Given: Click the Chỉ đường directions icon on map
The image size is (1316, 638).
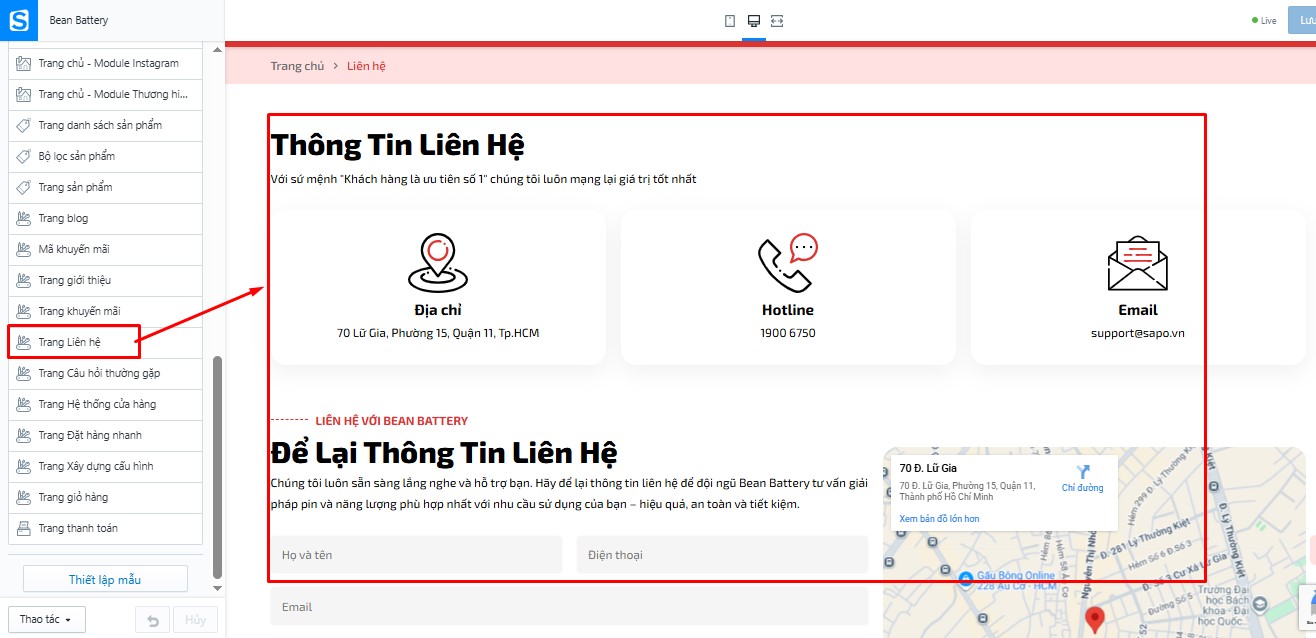Looking at the screenshot, I should [x=1083, y=471].
